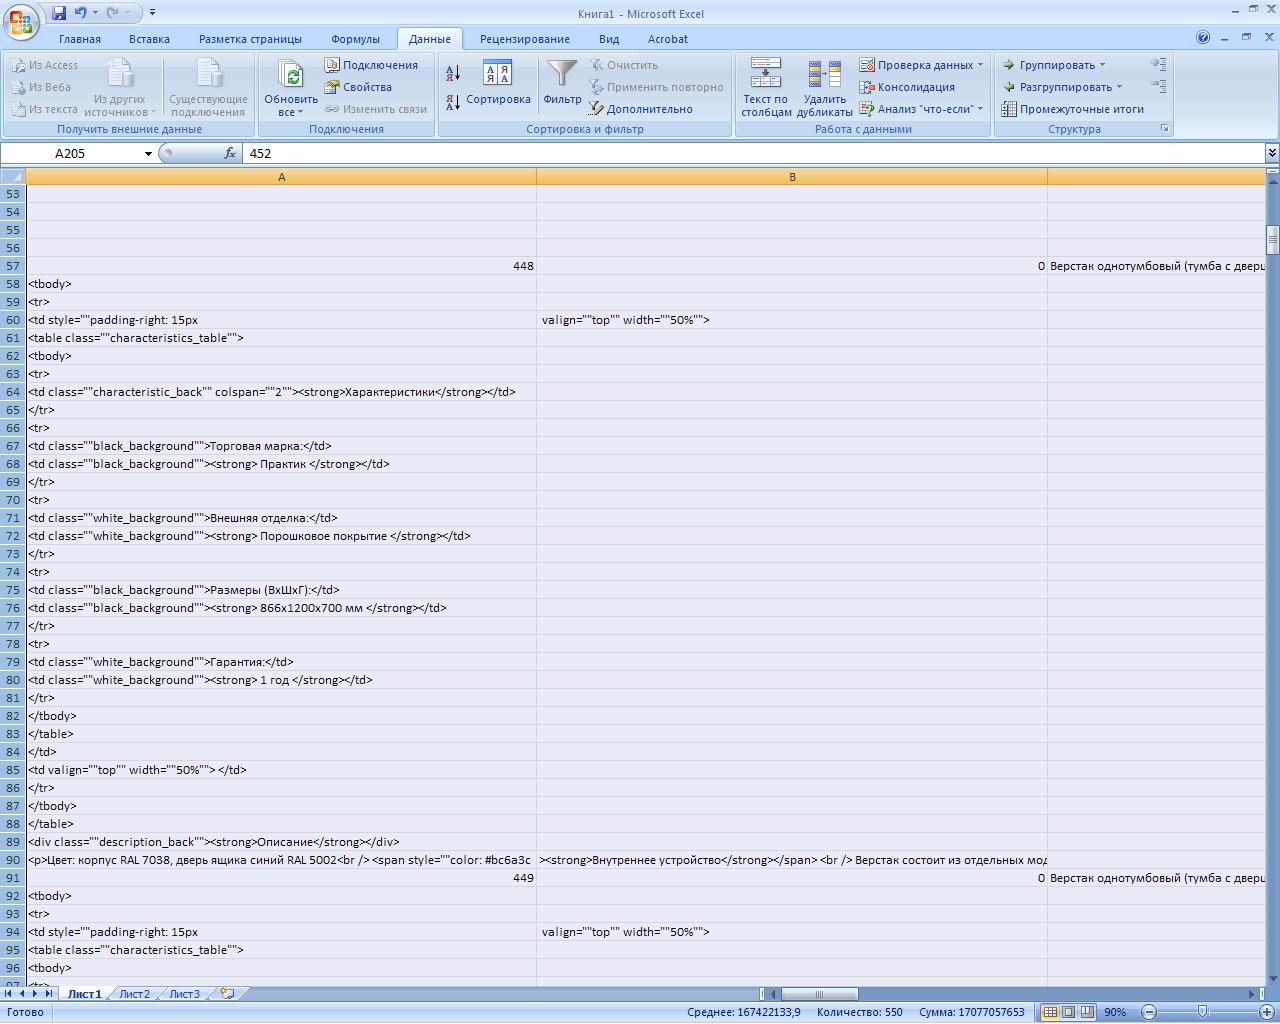The image size is (1280, 1024).
Task: Switch to Page Layout view in status bar
Action: point(1068,1012)
